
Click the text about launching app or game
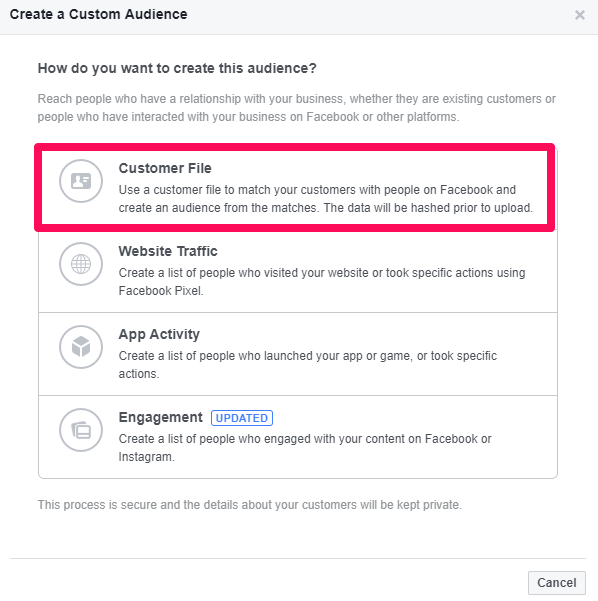307,365
